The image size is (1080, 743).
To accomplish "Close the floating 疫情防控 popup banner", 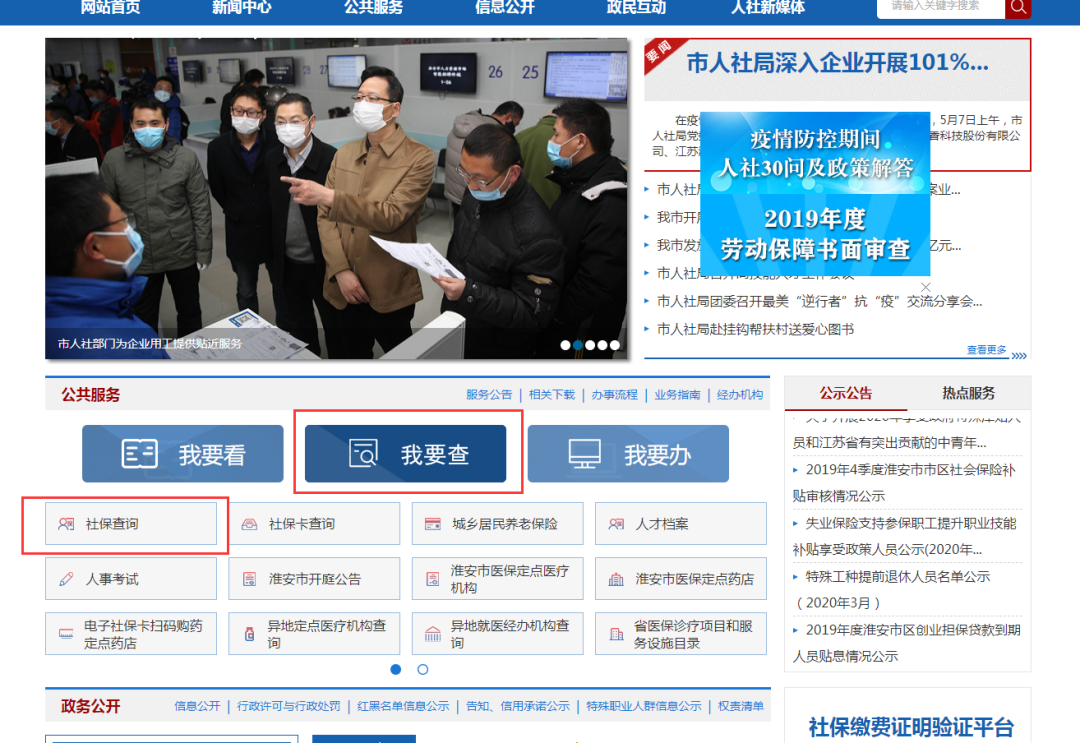I will coord(925,287).
